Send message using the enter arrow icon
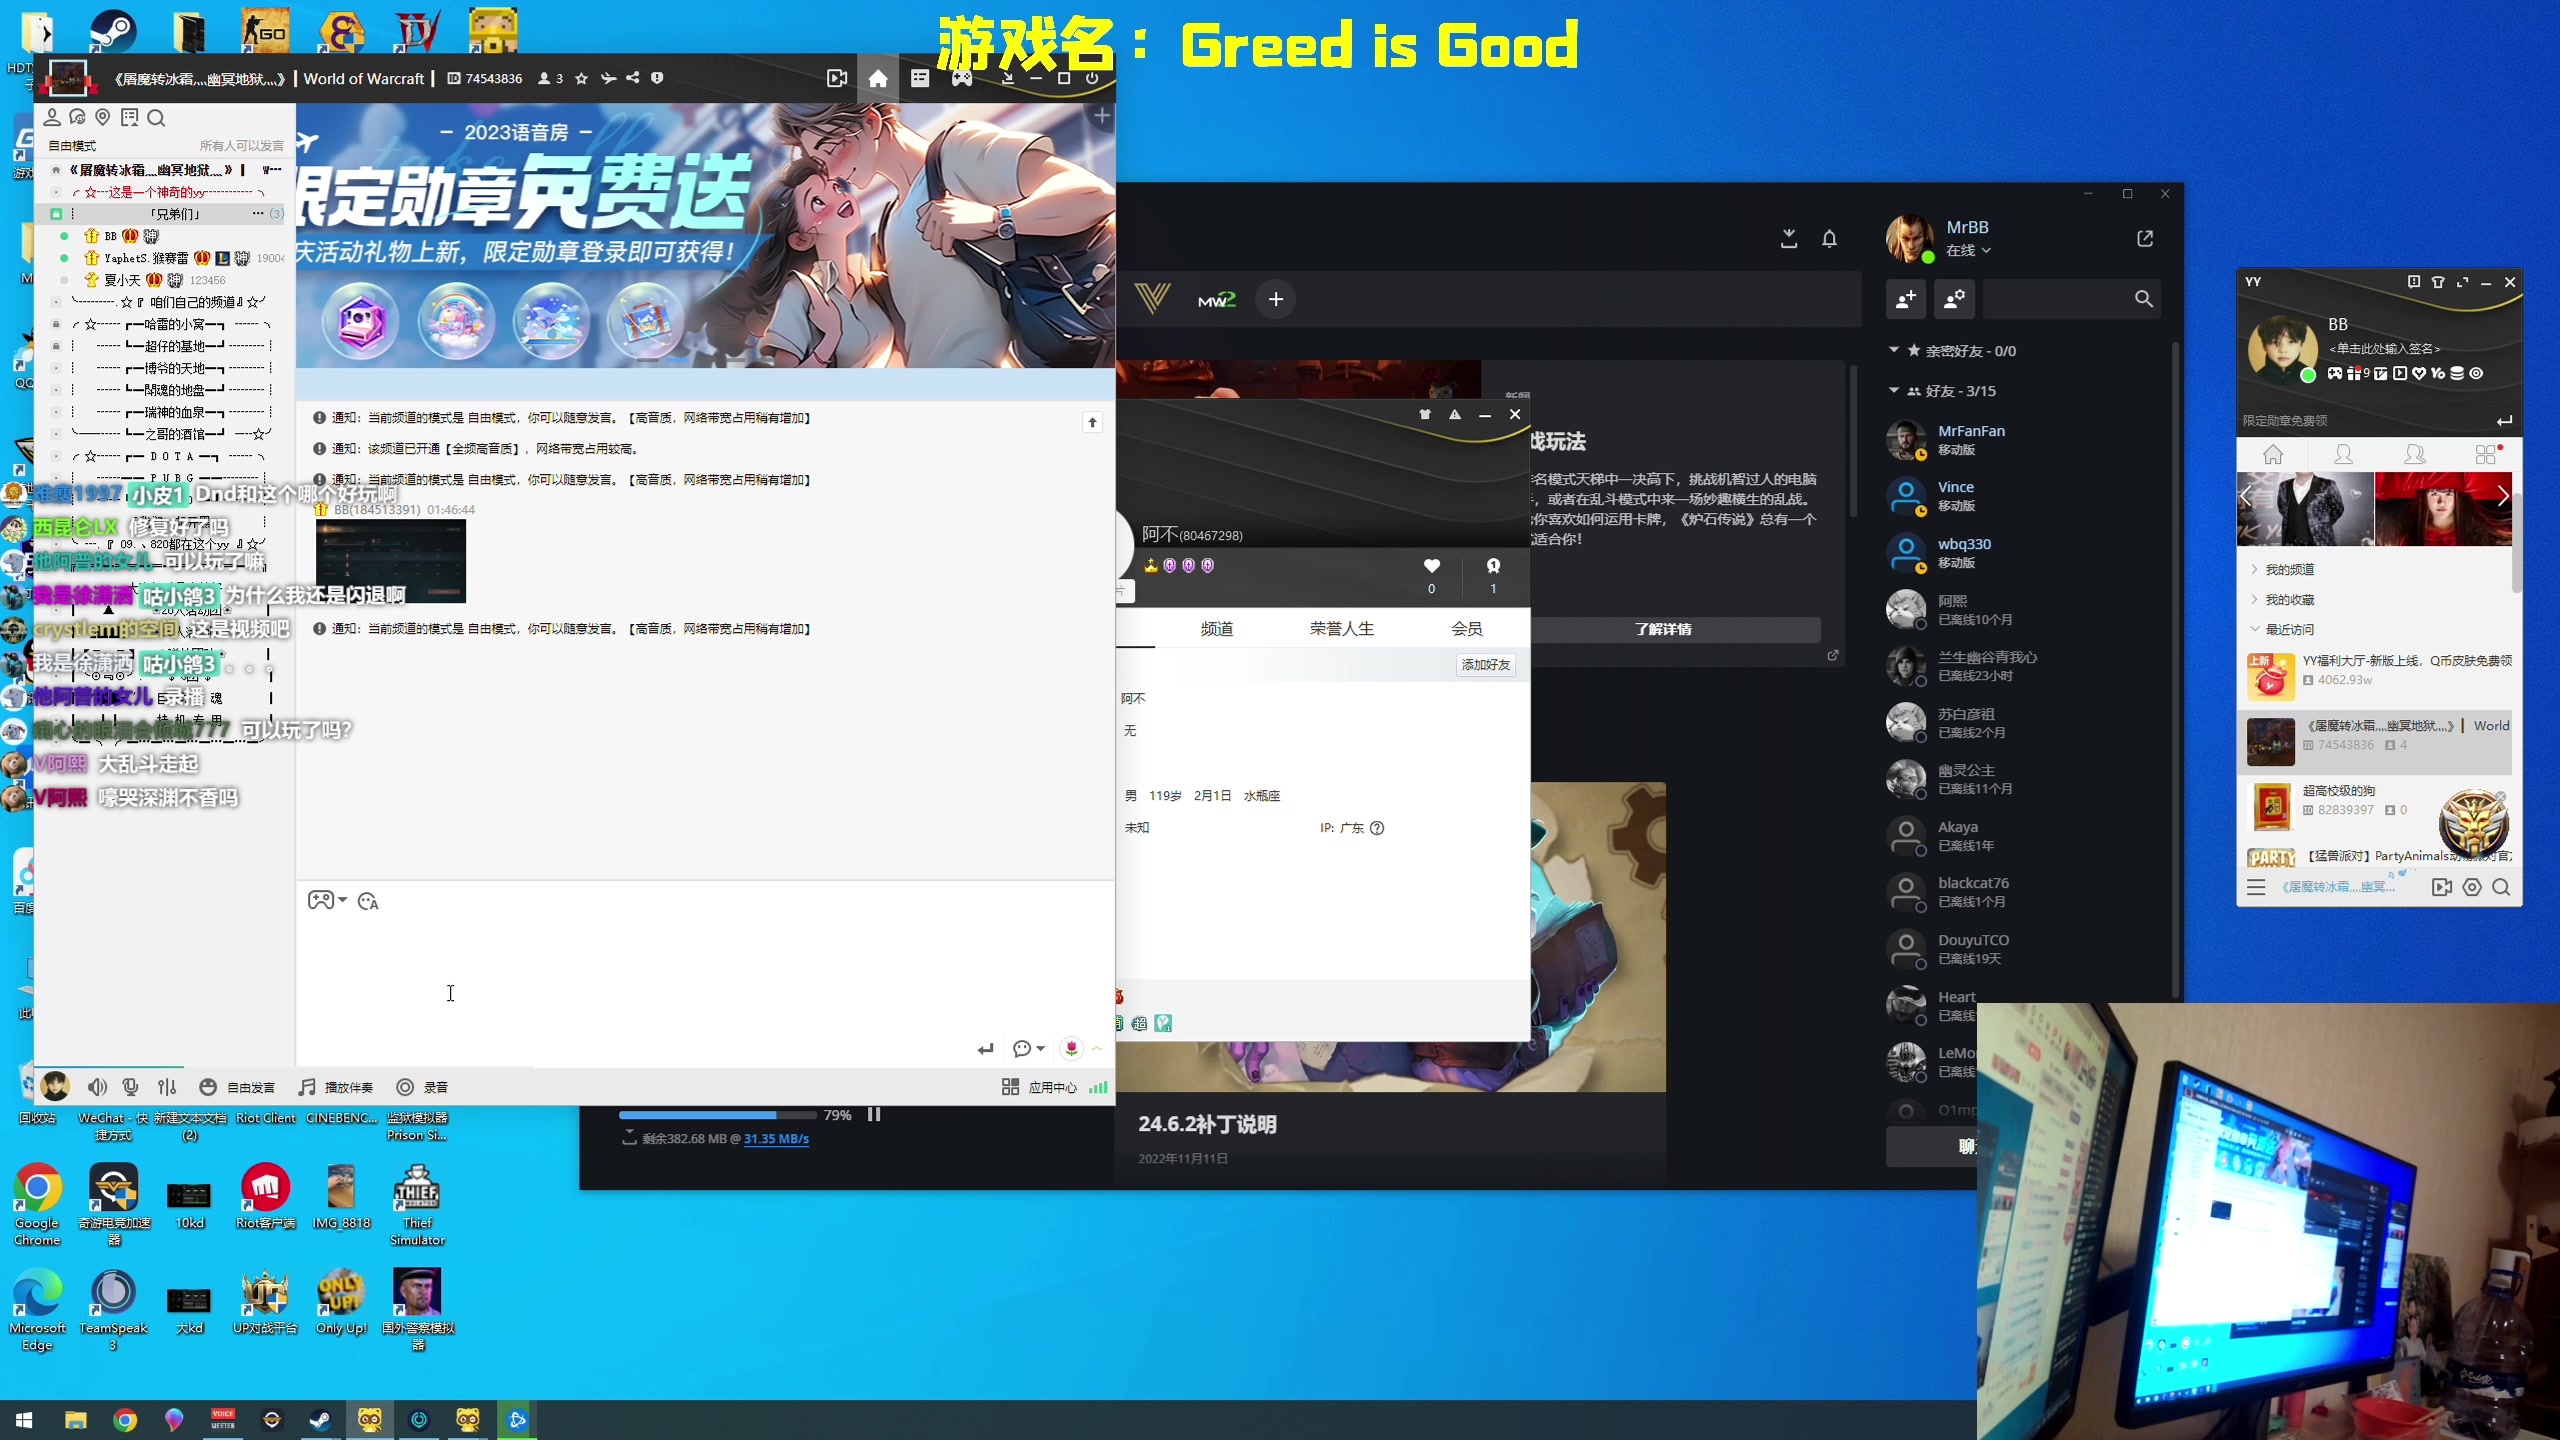 [986, 1049]
